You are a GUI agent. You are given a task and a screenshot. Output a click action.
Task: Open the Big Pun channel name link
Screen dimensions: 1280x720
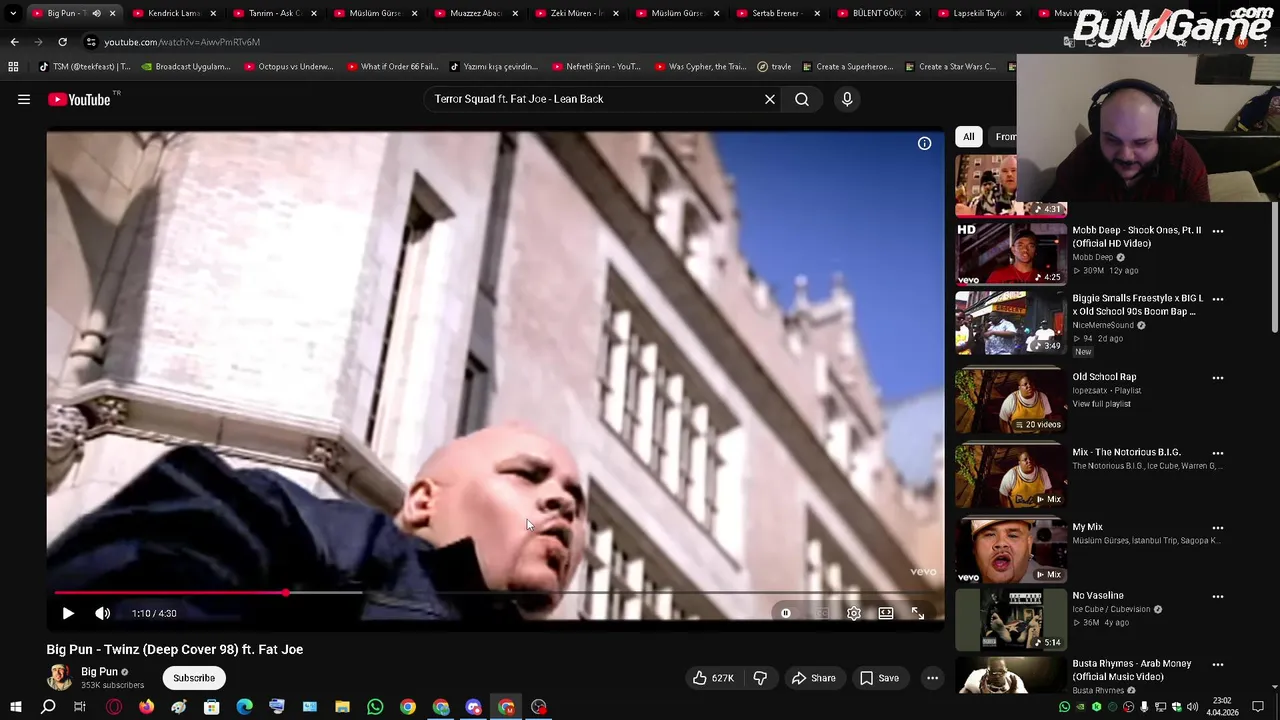[99, 671]
